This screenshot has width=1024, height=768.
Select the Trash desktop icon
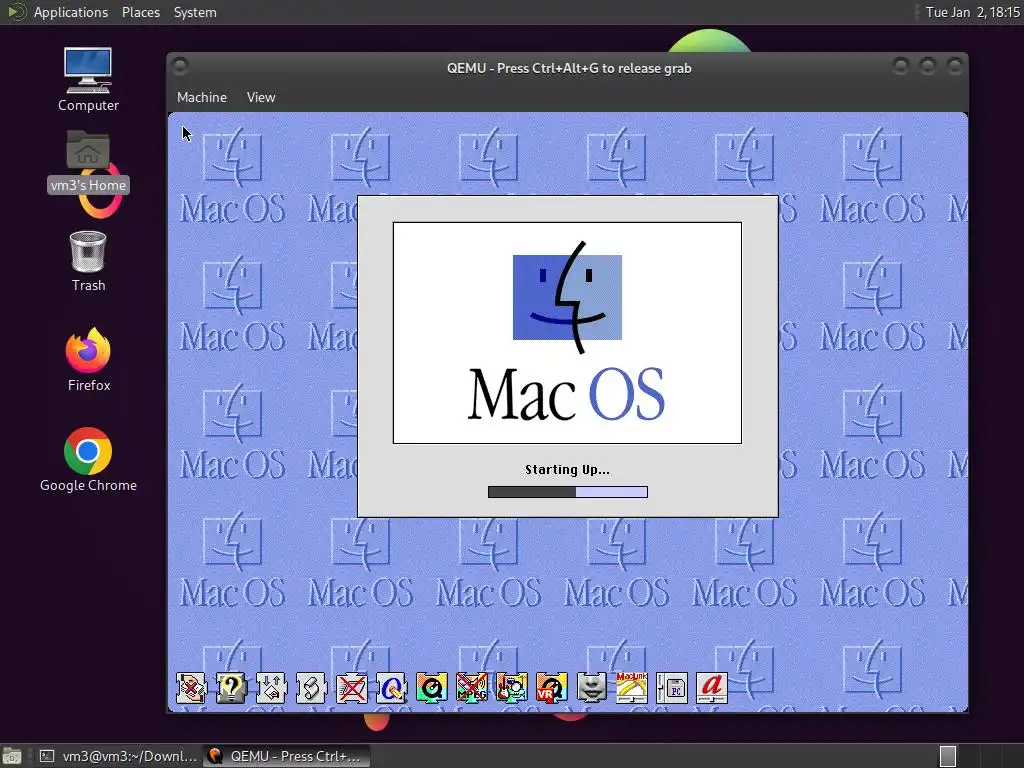click(88, 261)
